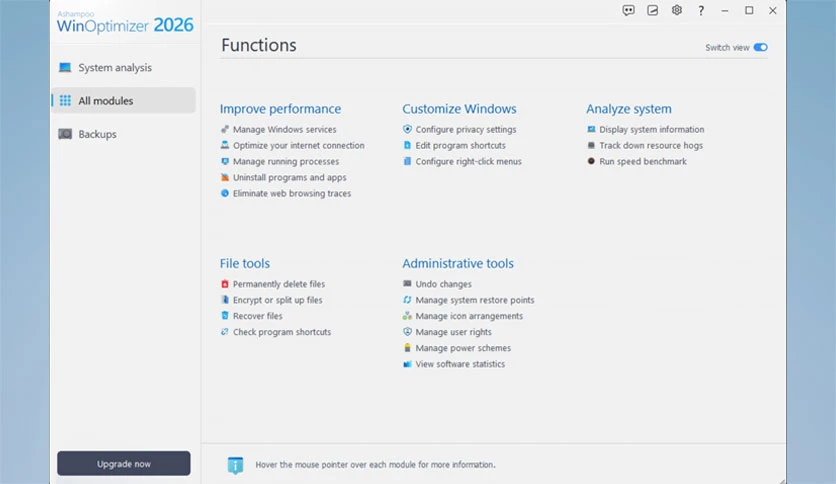The width and height of the screenshot is (836, 484).
Task: Click the Undo changes icon
Action: 407,284
